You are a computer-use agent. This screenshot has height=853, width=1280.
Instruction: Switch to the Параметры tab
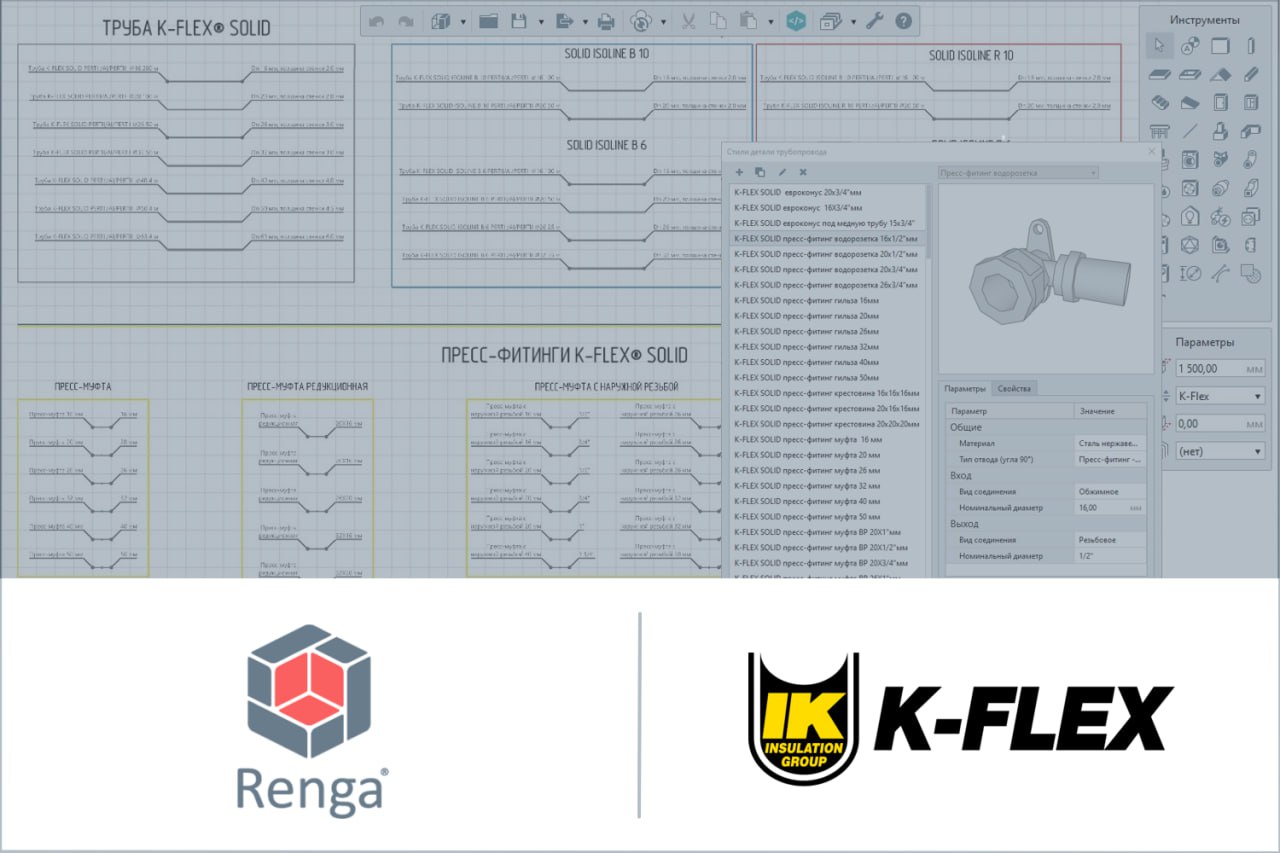click(x=964, y=388)
